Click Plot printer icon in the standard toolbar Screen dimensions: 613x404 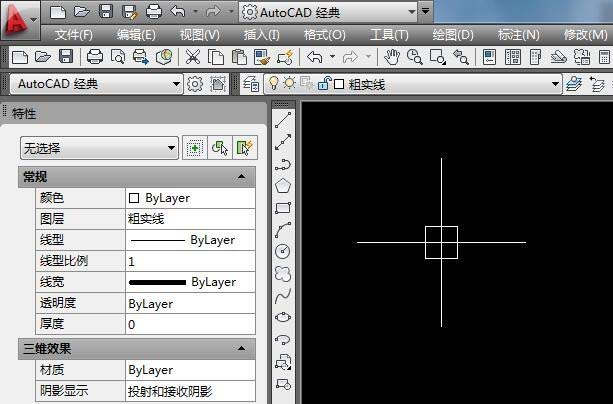click(x=95, y=57)
